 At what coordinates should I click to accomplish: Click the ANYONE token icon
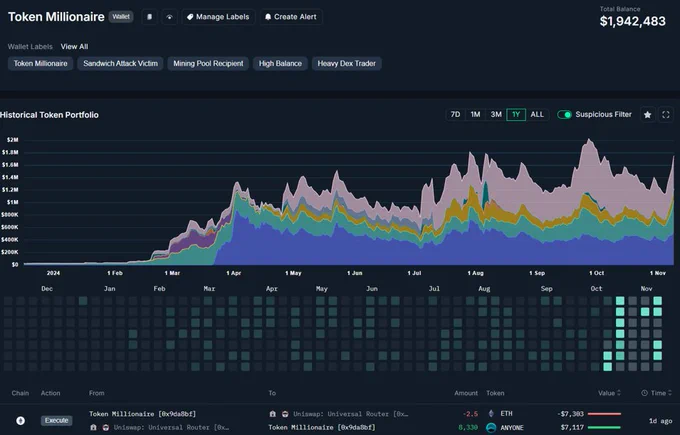[491, 428]
